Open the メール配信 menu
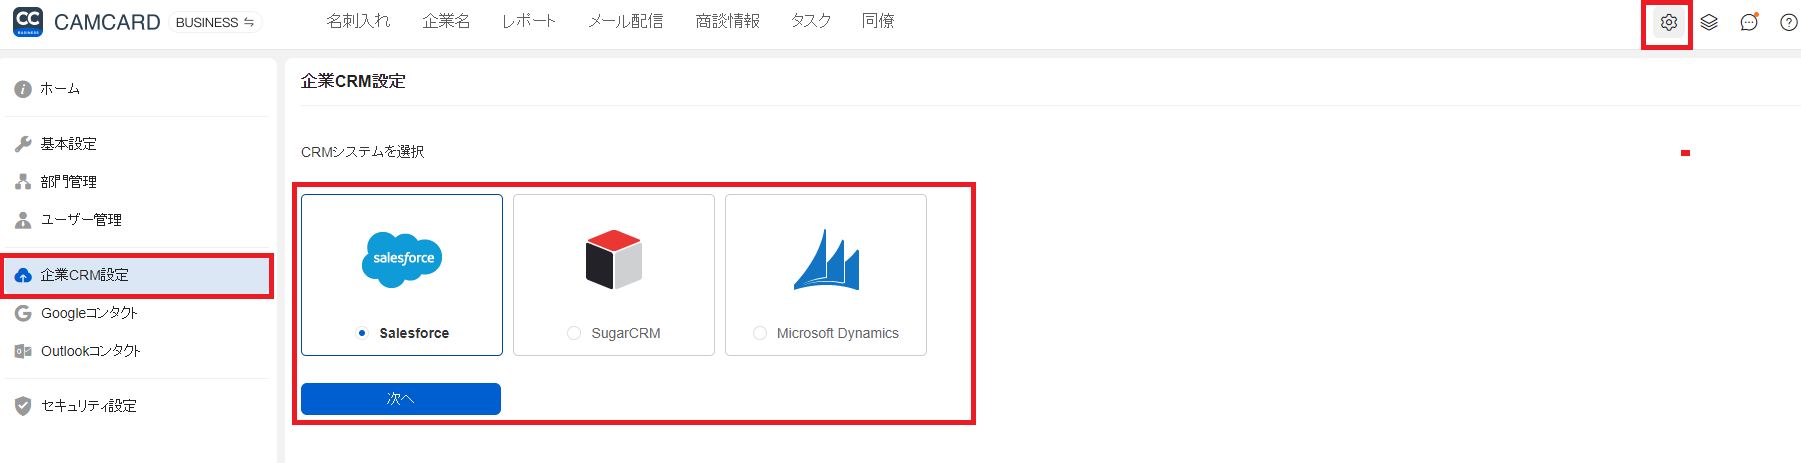This screenshot has height=463, width=1801. pyautogui.click(x=626, y=21)
